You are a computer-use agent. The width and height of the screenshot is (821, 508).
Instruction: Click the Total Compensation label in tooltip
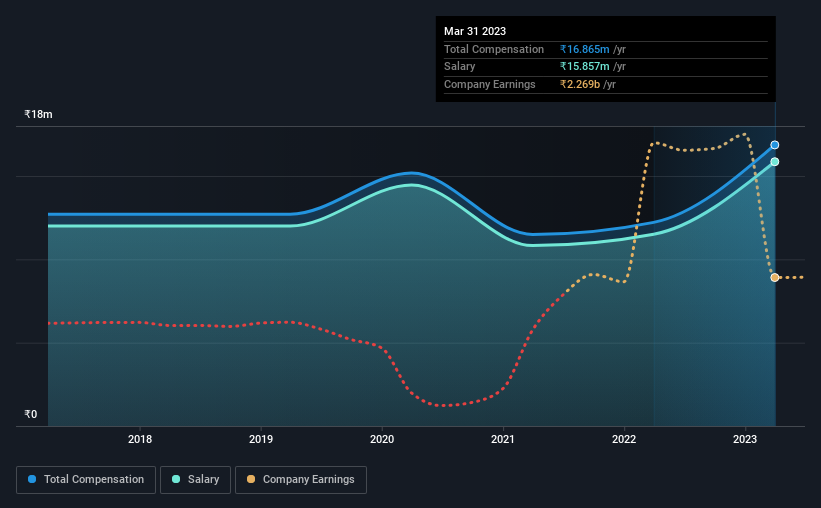pos(494,49)
